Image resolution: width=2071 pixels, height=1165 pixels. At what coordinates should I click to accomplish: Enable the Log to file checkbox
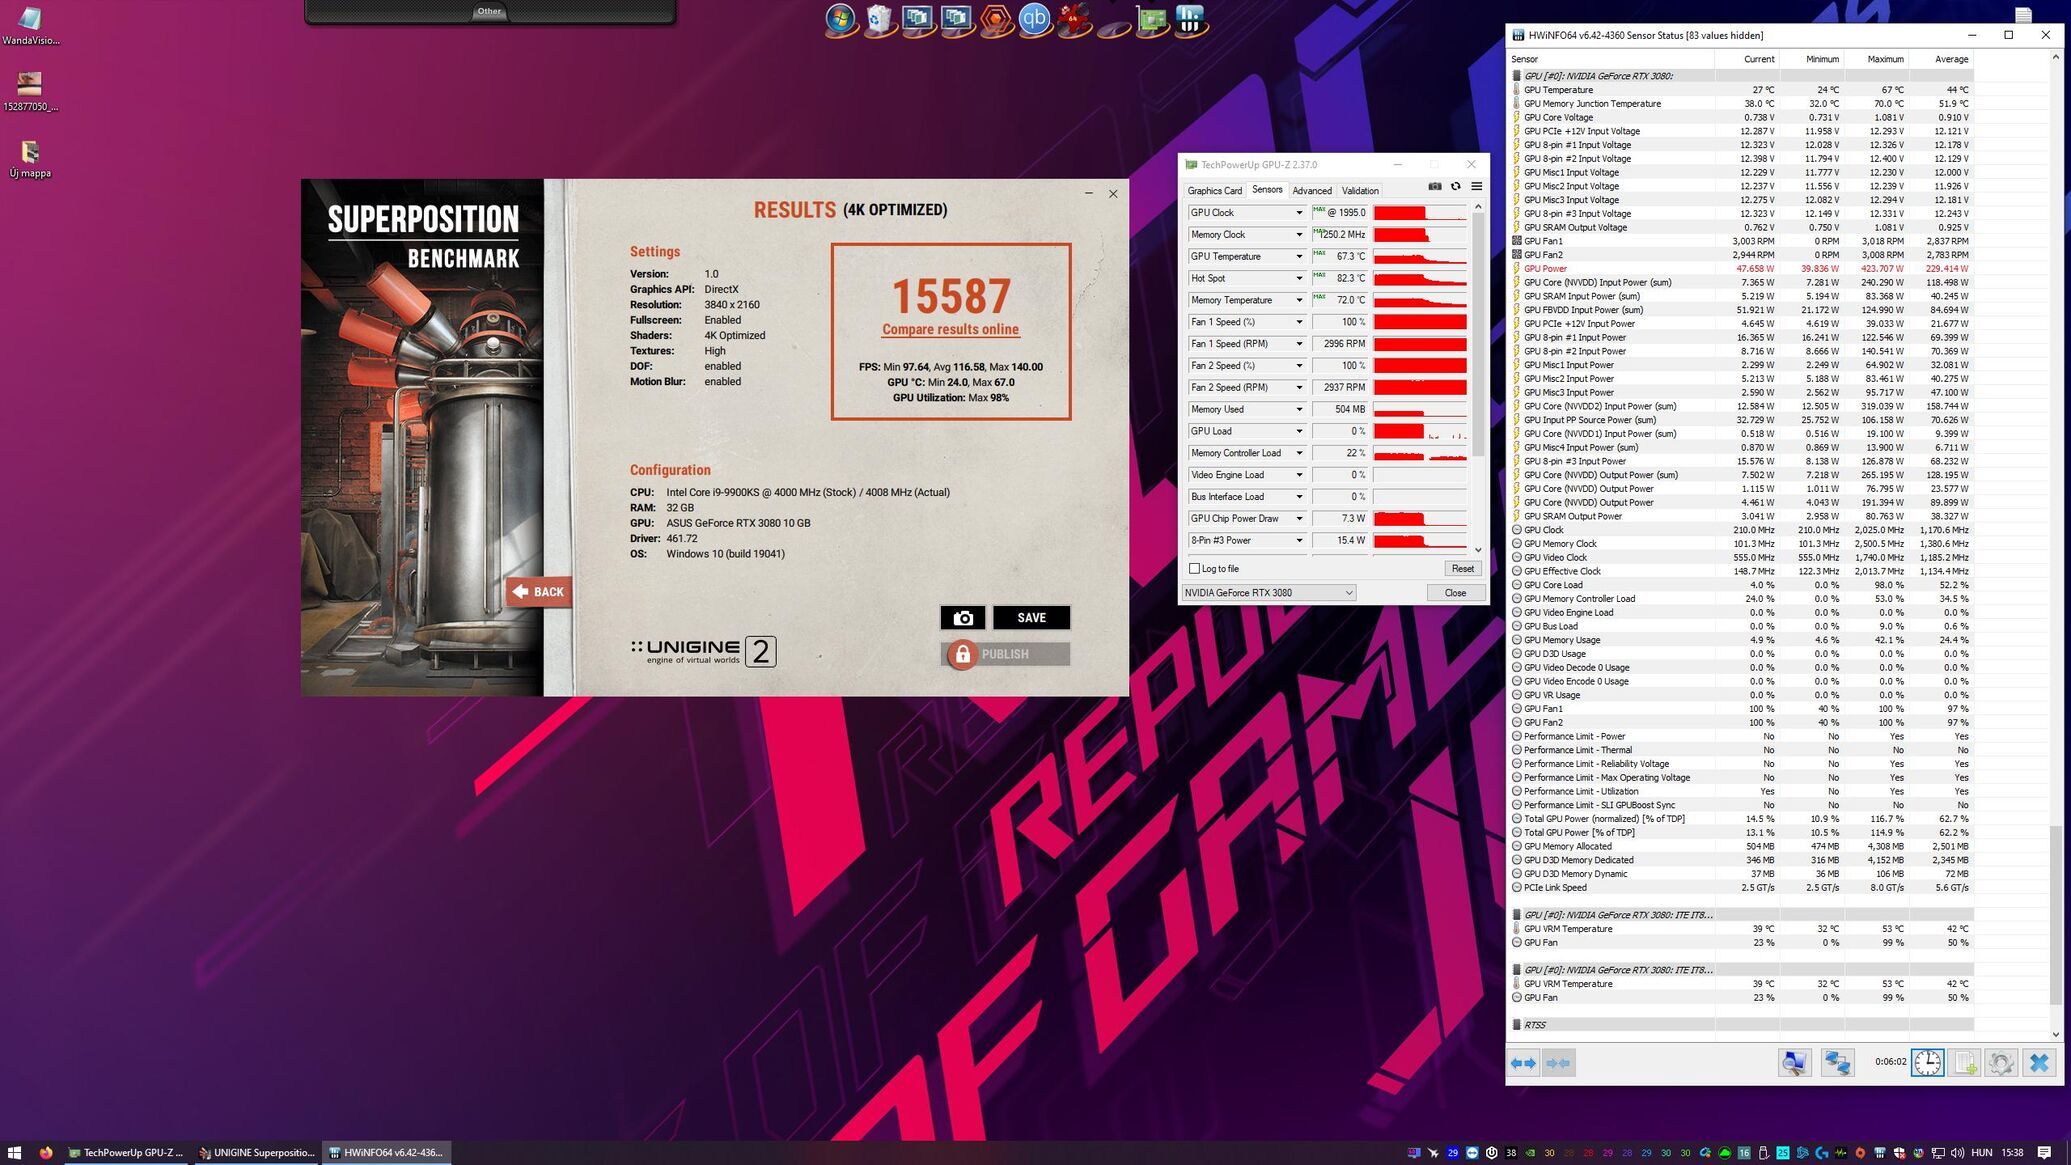click(x=1194, y=568)
